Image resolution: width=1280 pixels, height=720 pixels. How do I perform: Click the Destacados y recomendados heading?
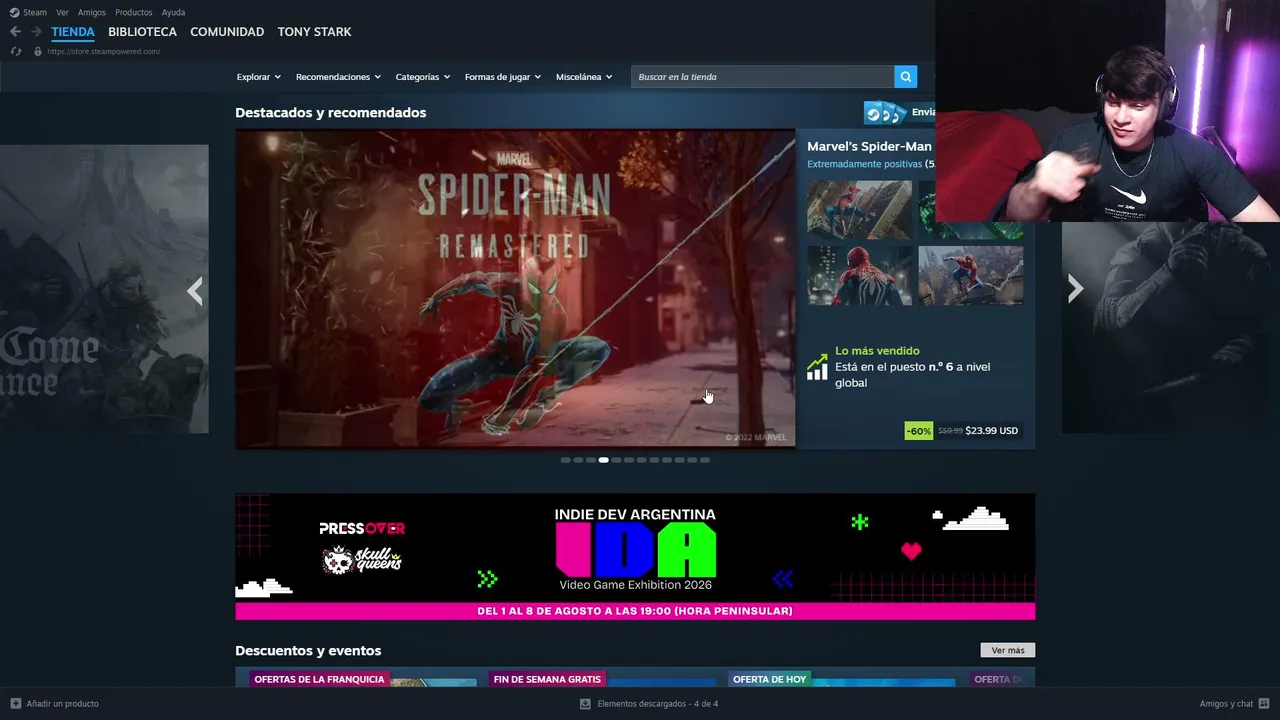coord(330,113)
